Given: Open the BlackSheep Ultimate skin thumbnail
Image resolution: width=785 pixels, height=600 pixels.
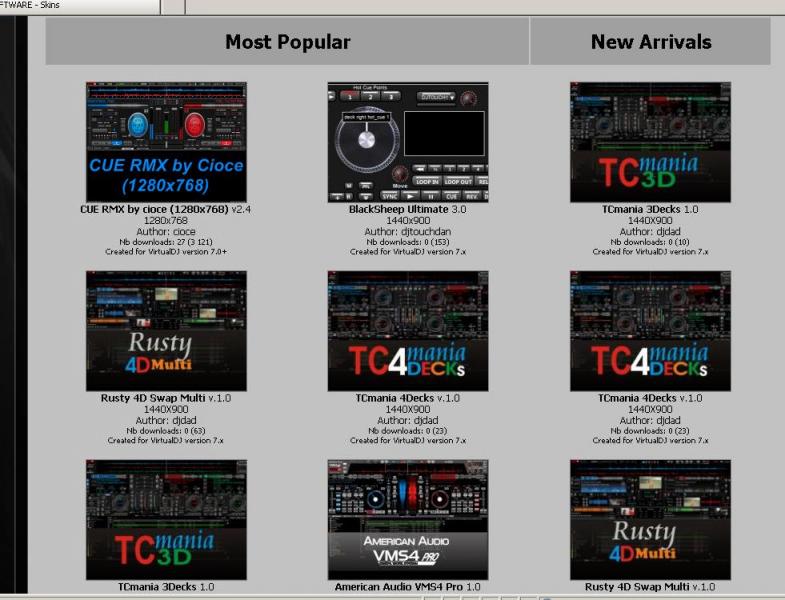Looking at the screenshot, I should pyautogui.click(x=408, y=142).
